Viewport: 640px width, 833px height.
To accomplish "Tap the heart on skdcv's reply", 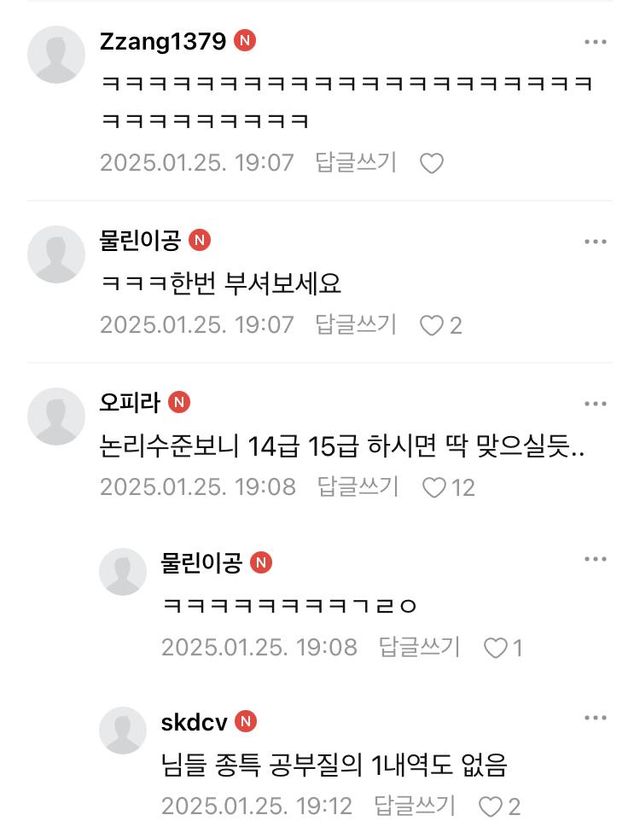I will coord(490,807).
